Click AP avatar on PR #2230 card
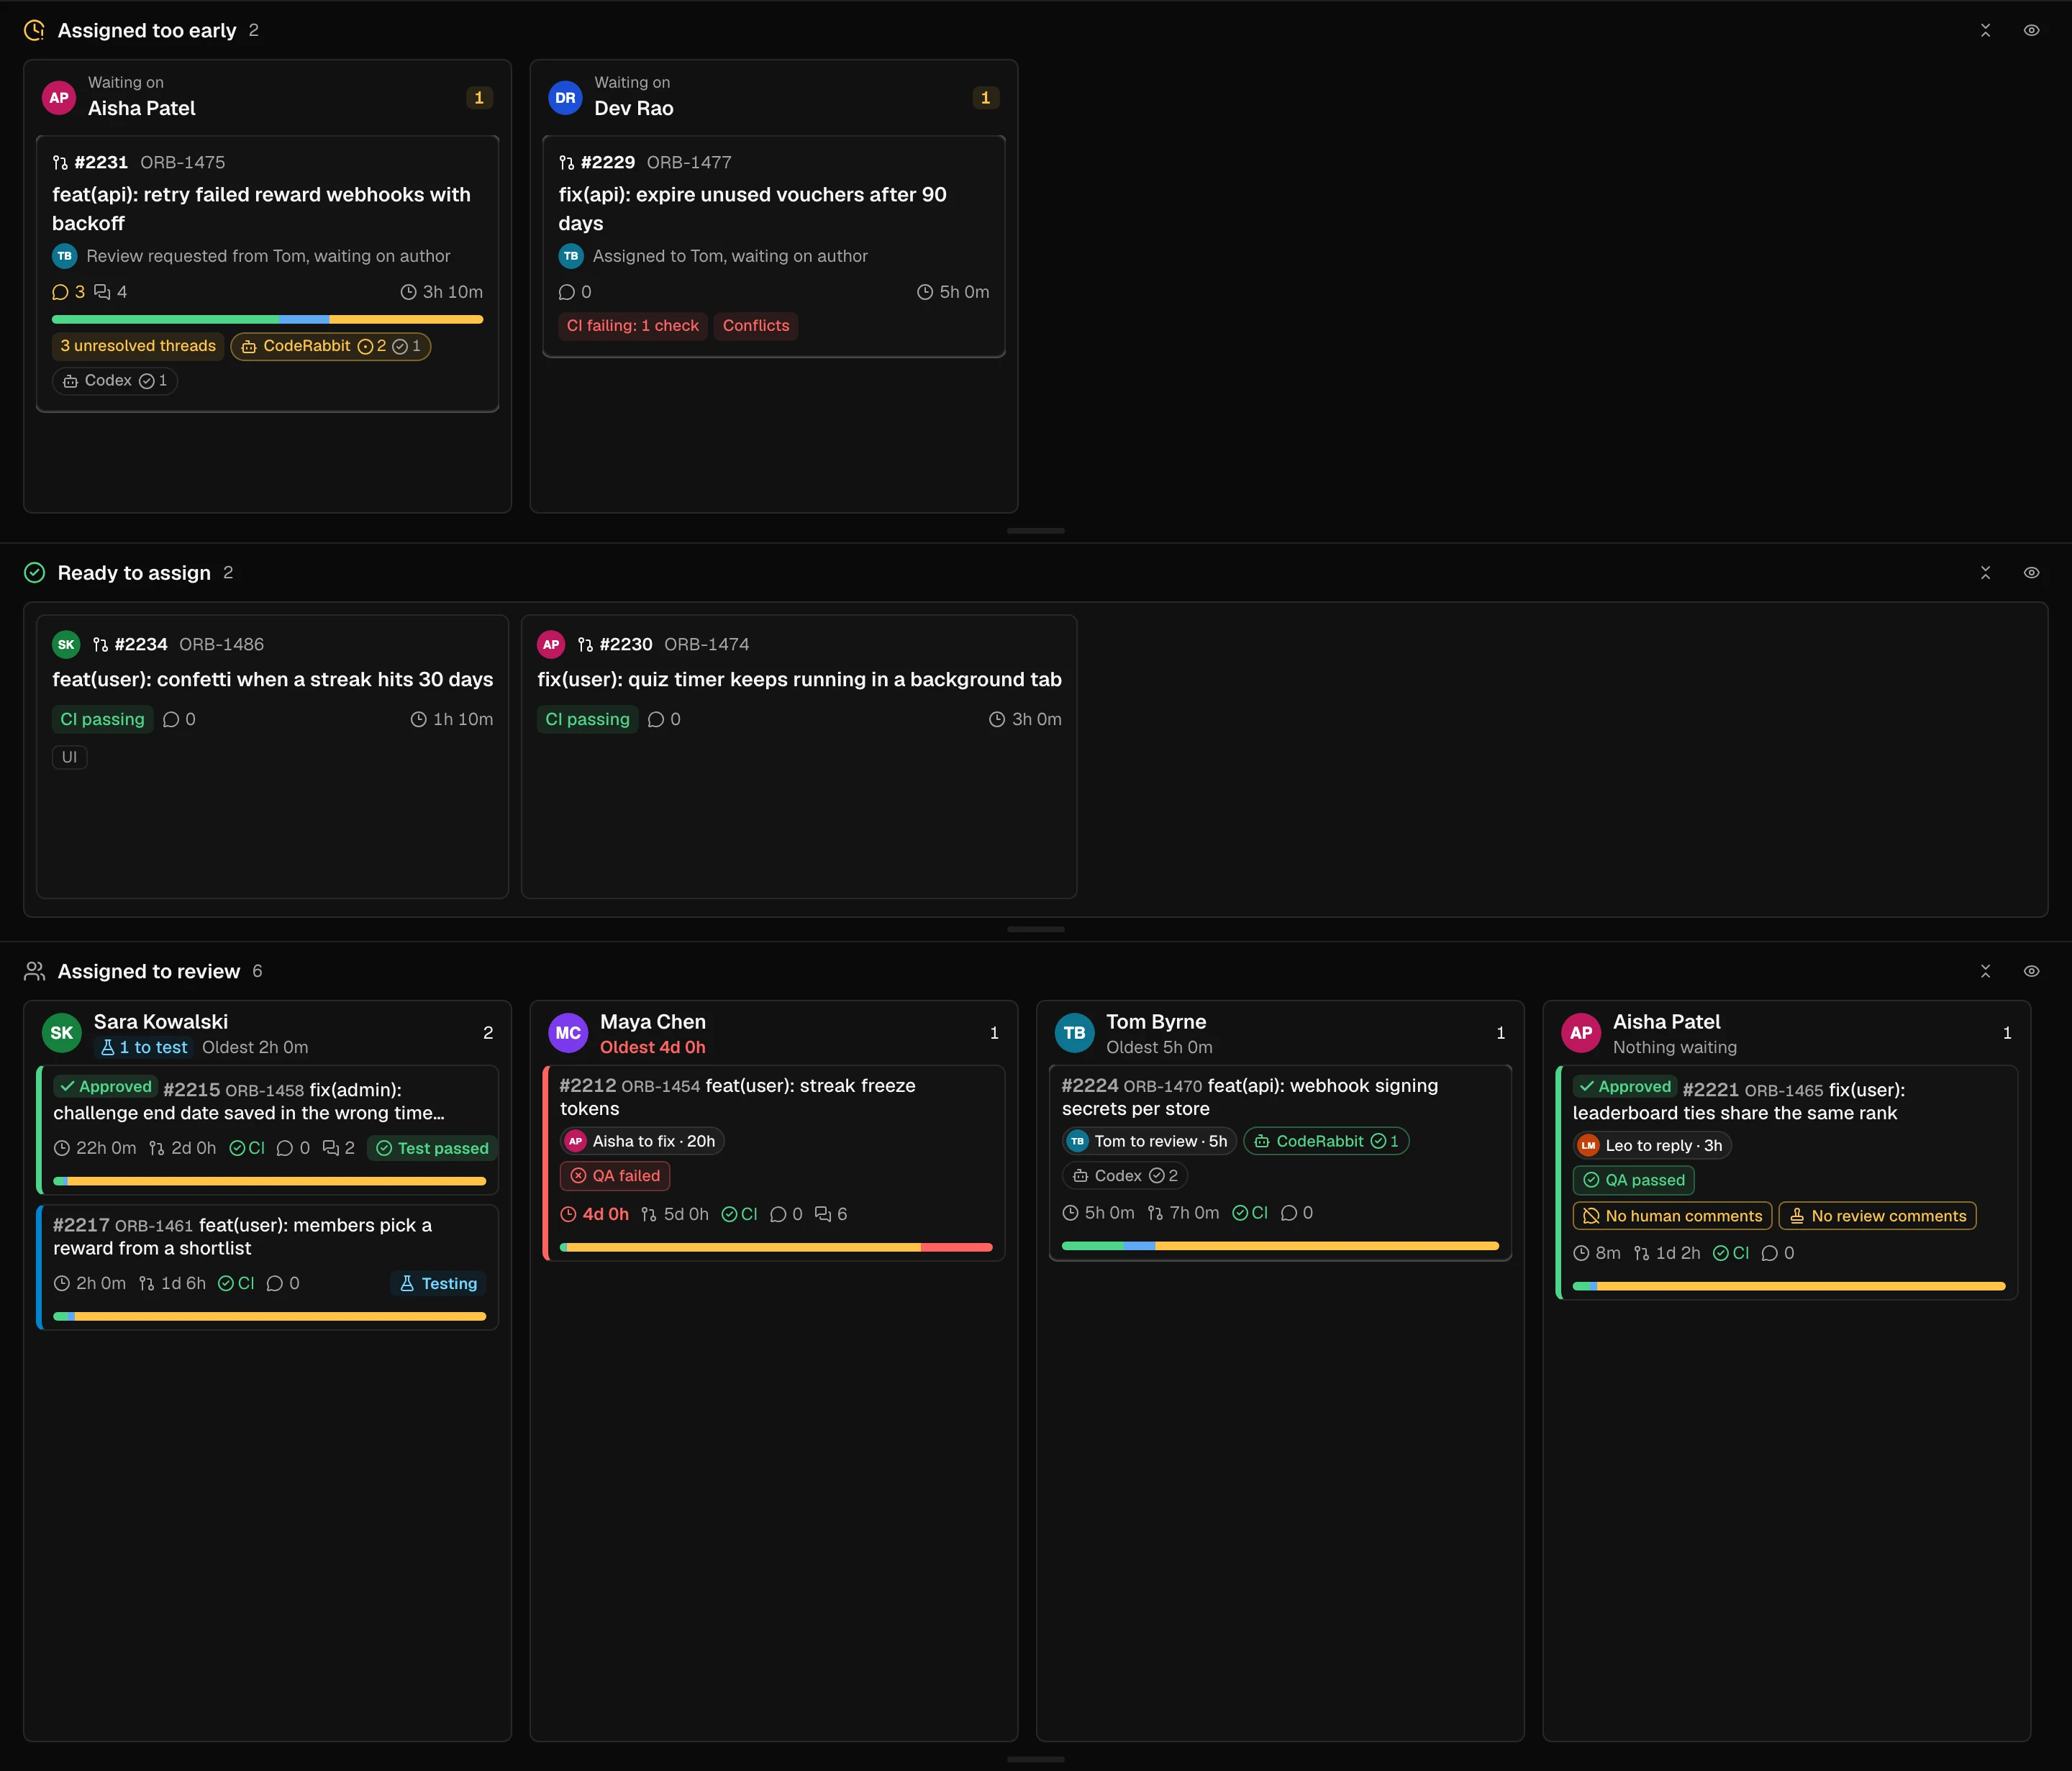Image resolution: width=2072 pixels, height=1771 pixels. click(x=551, y=645)
